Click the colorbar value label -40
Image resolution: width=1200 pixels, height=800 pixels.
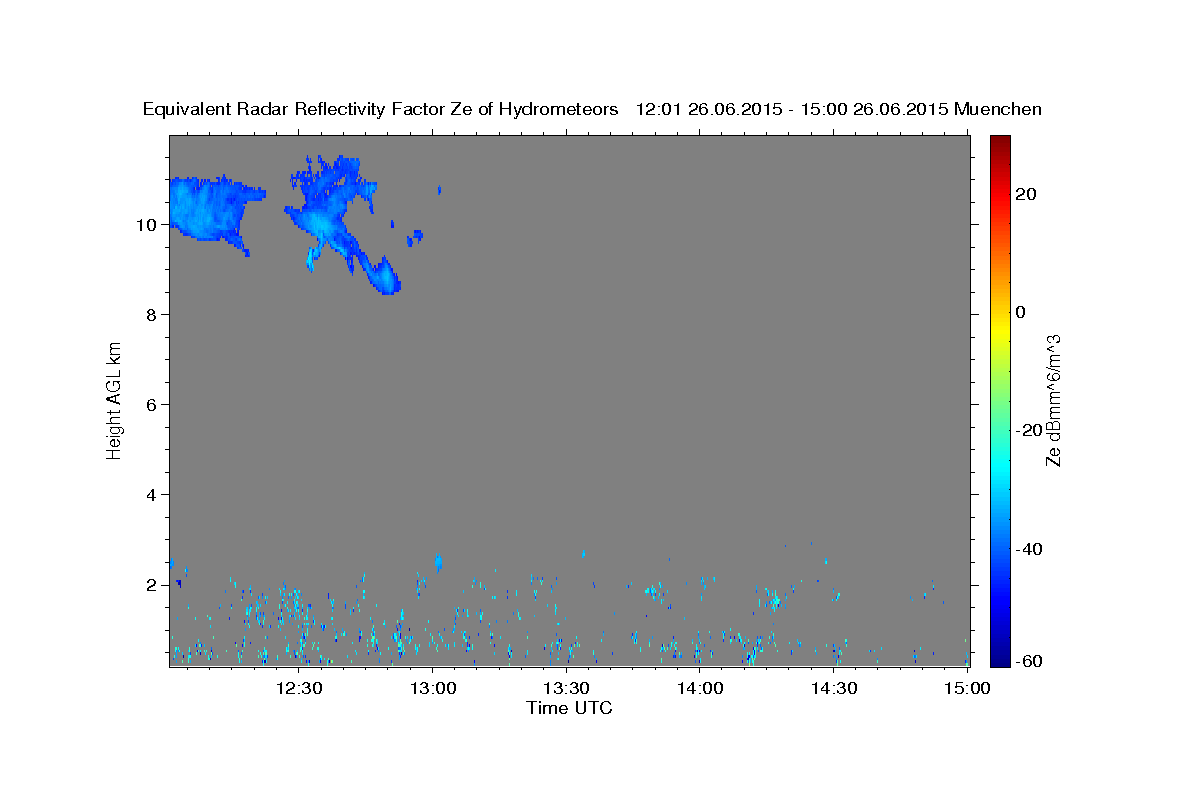(x=1028, y=549)
